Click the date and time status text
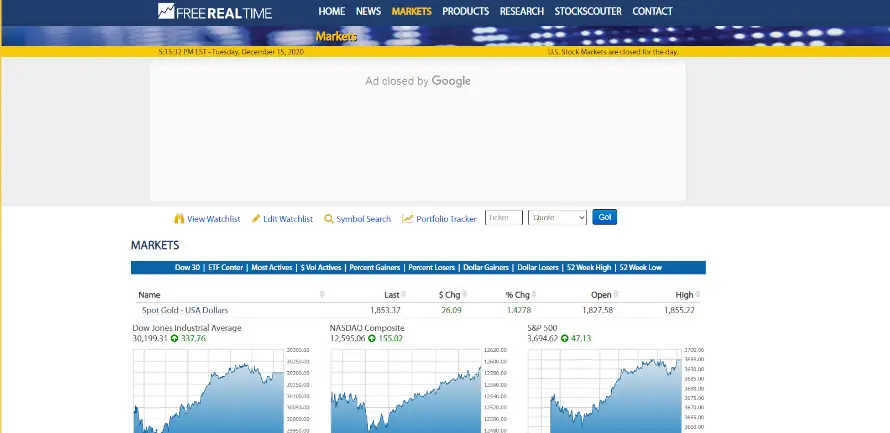The width and height of the screenshot is (890, 433). tap(231, 52)
